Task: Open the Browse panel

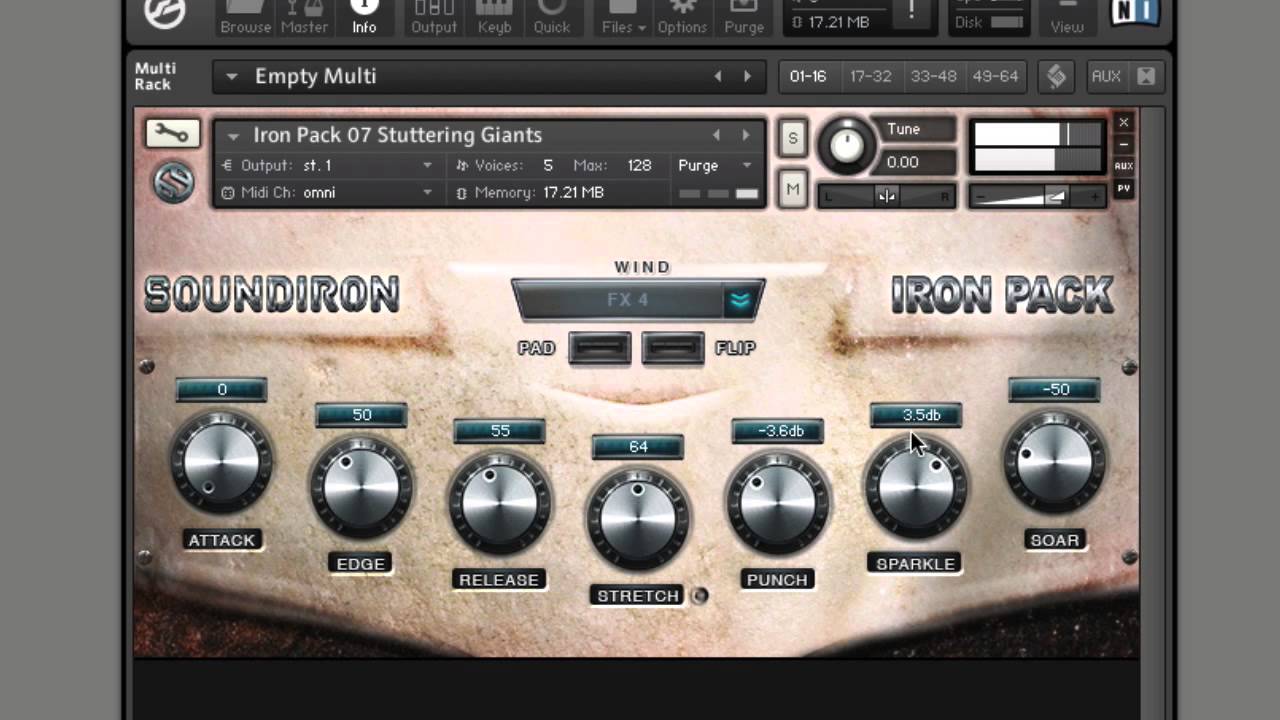Action: click(x=245, y=18)
